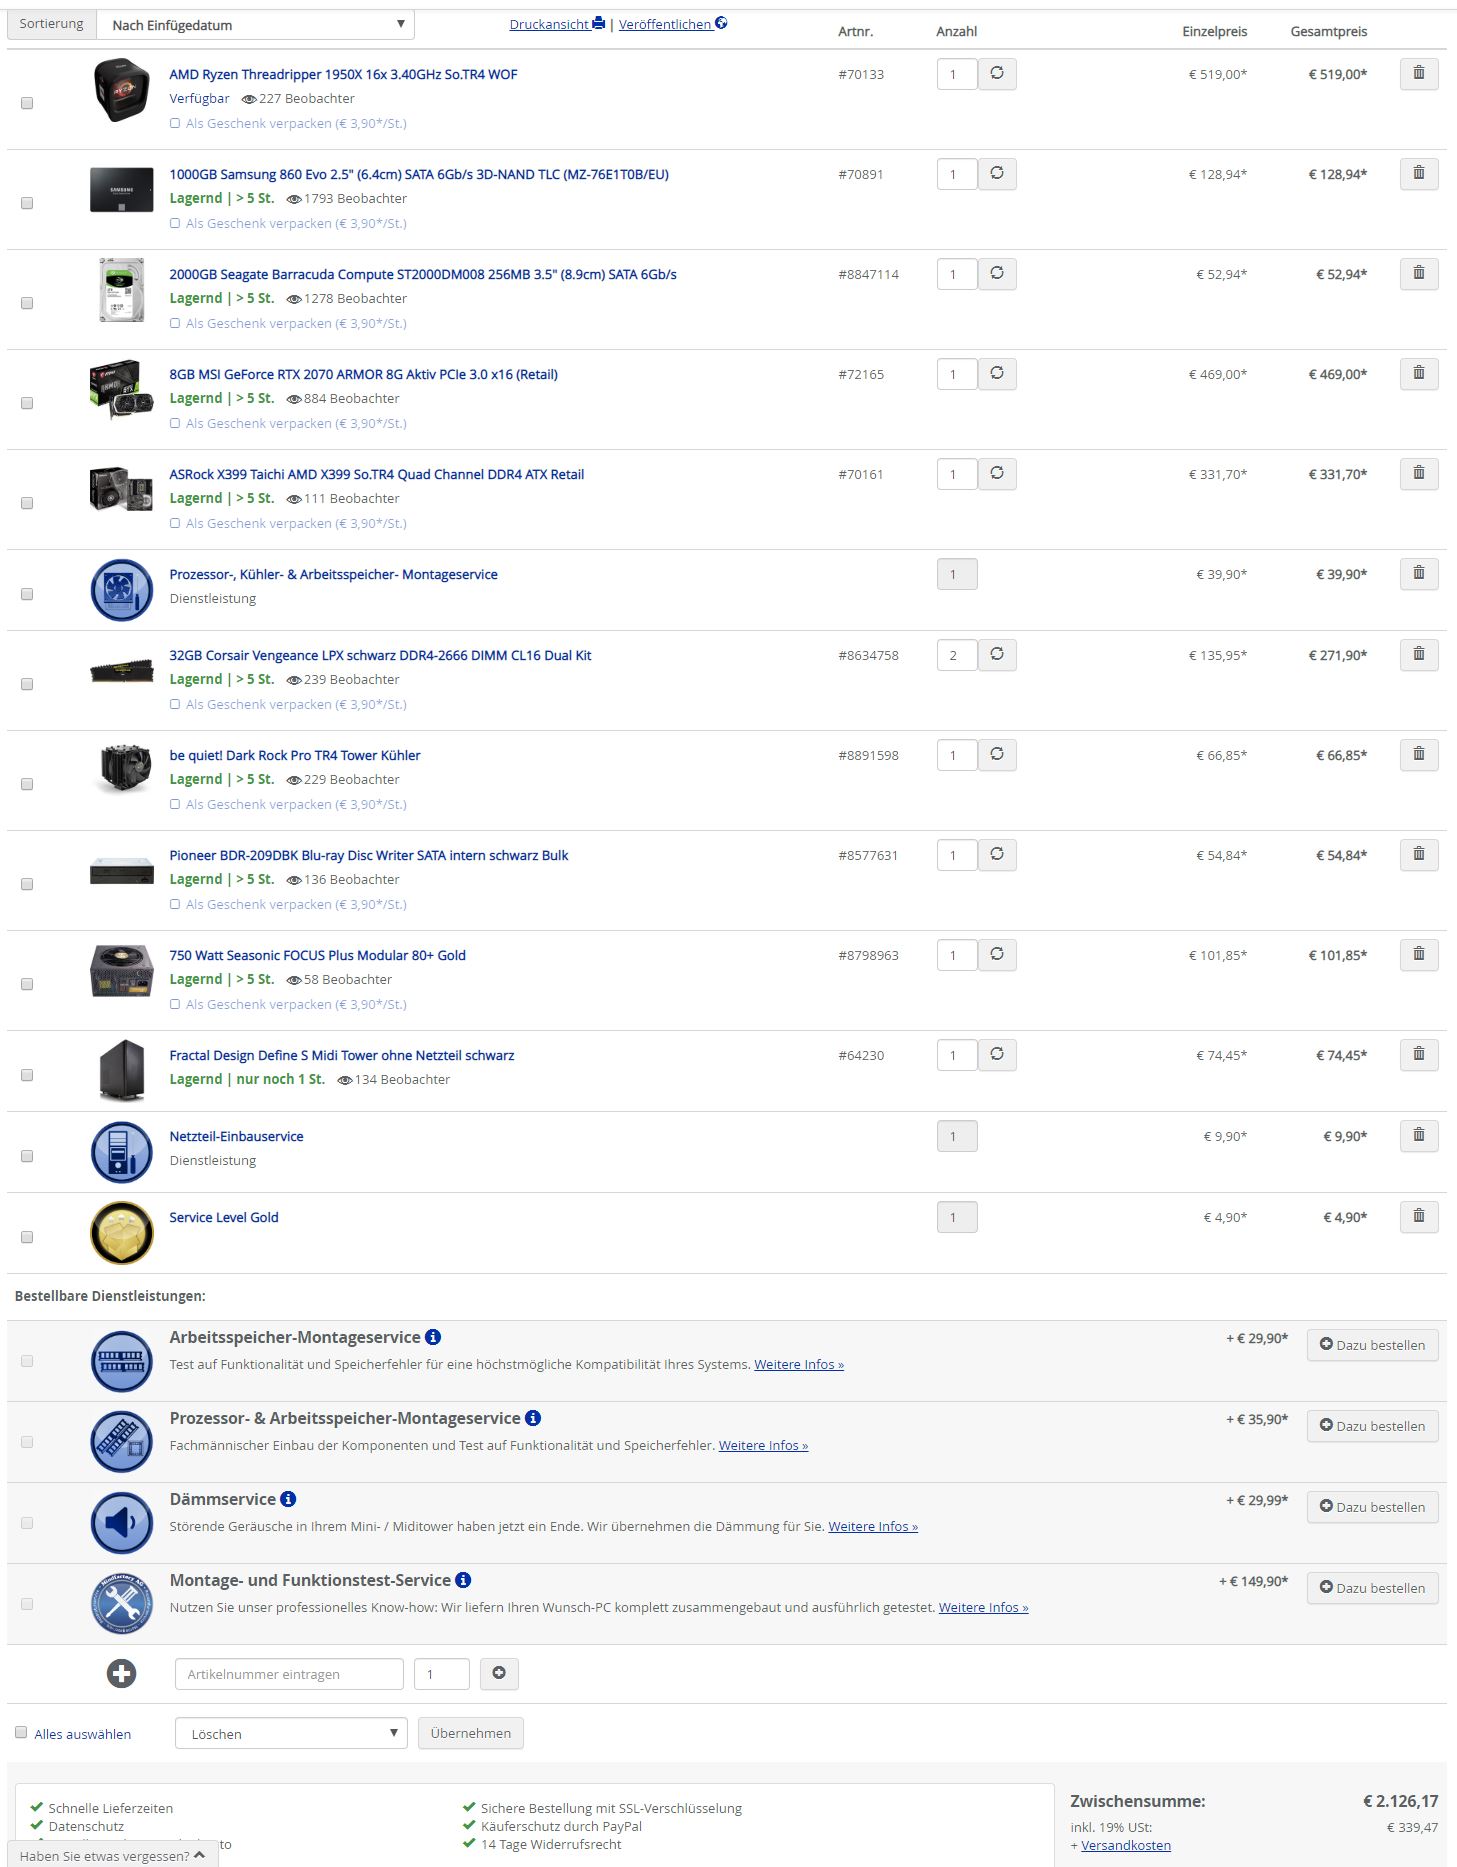The width and height of the screenshot is (1457, 1867).
Task: Refresh quantity of Corsair Vengeance RAM
Action: click(997, 655)
